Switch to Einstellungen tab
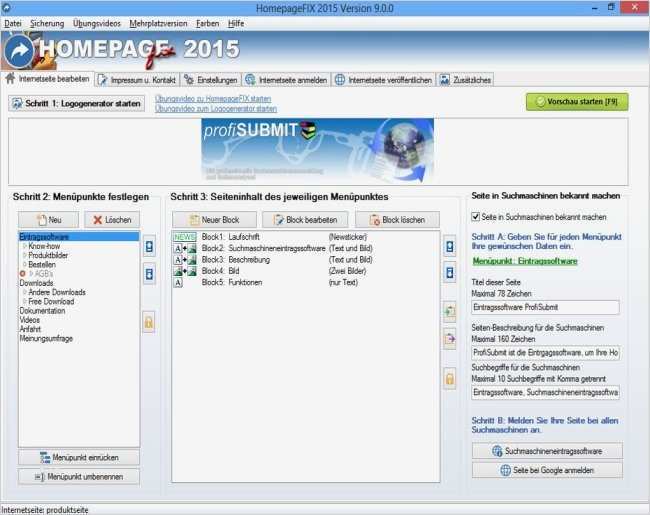The image size is (650, 515). [211, 80]
